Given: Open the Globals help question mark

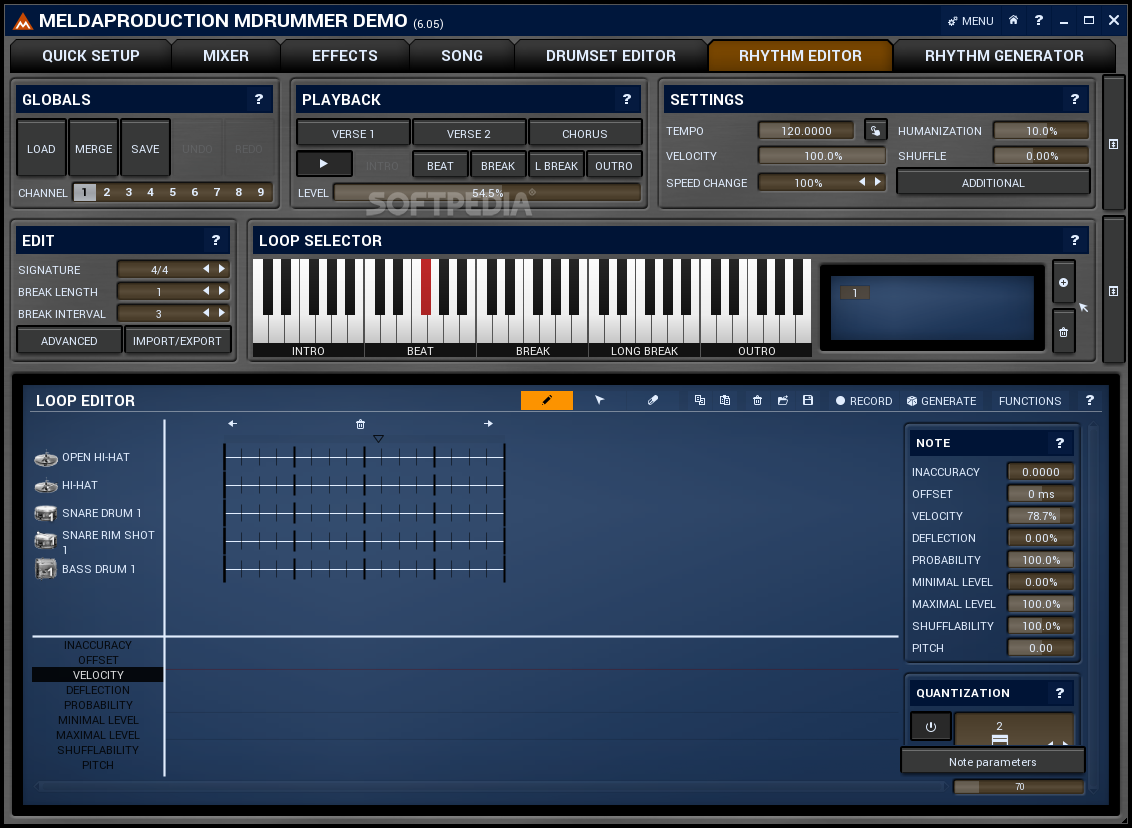Looking at the screenshot, I should [x=258, y=100].
